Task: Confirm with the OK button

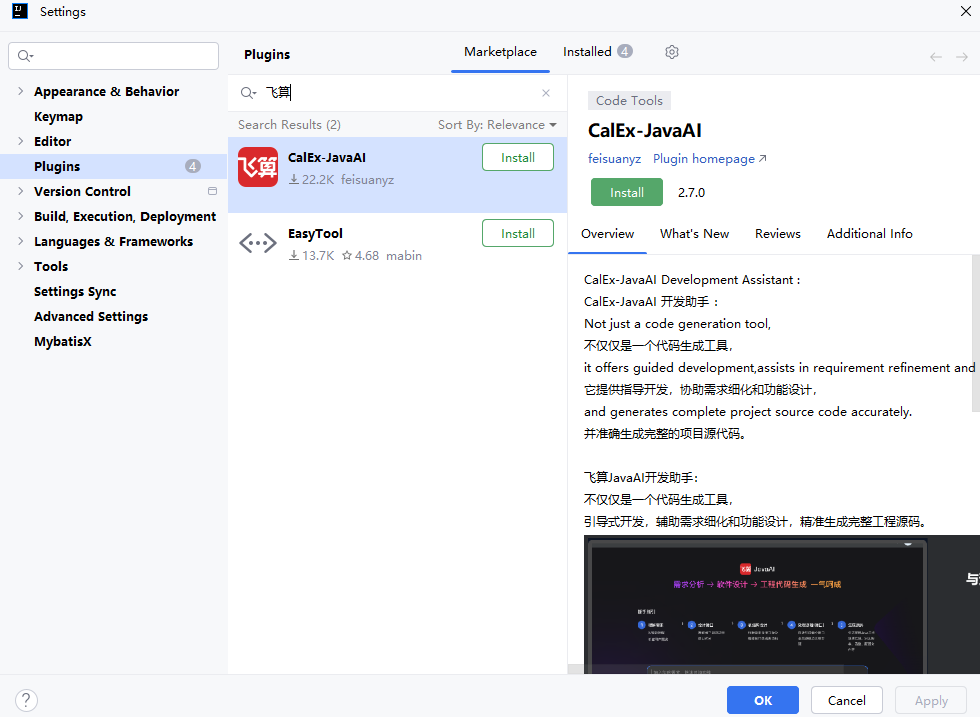Action: point(762,700)
